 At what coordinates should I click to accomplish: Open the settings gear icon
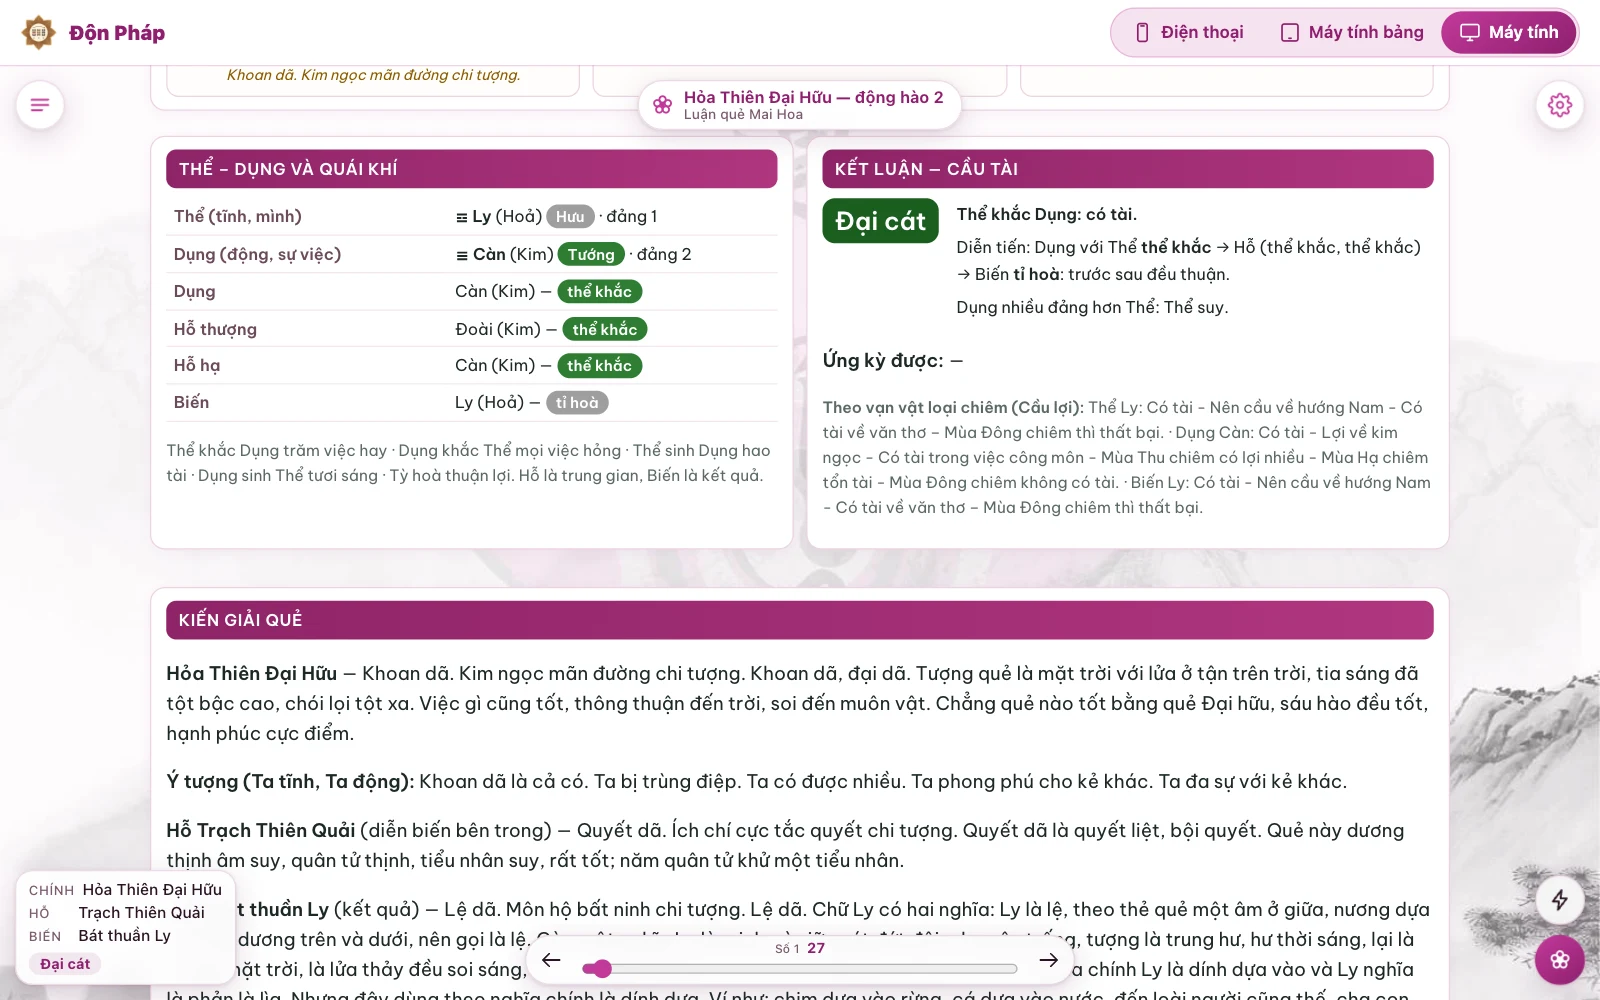1559,105
